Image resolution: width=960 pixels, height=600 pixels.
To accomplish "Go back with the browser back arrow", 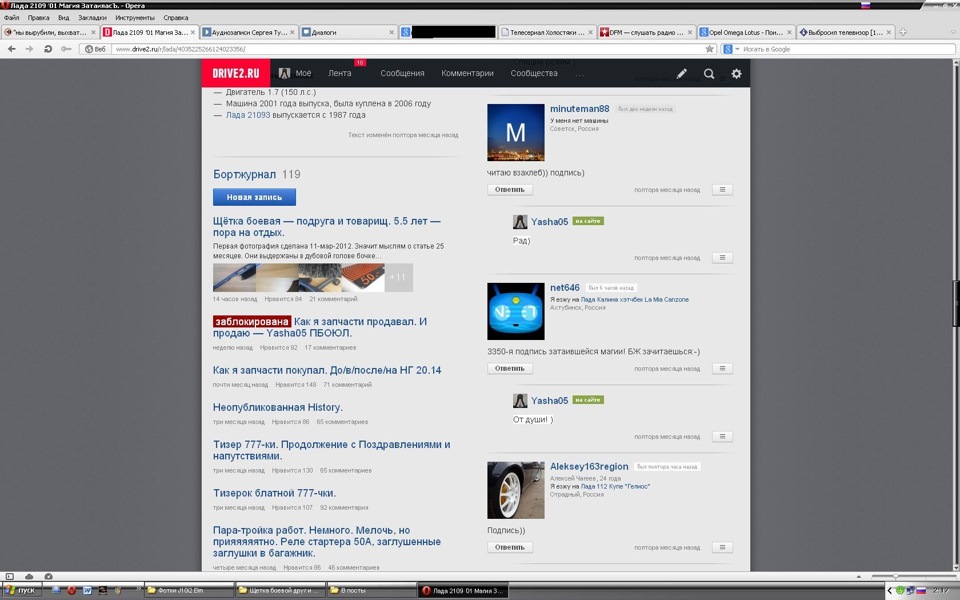I will [x=12, y=49].
